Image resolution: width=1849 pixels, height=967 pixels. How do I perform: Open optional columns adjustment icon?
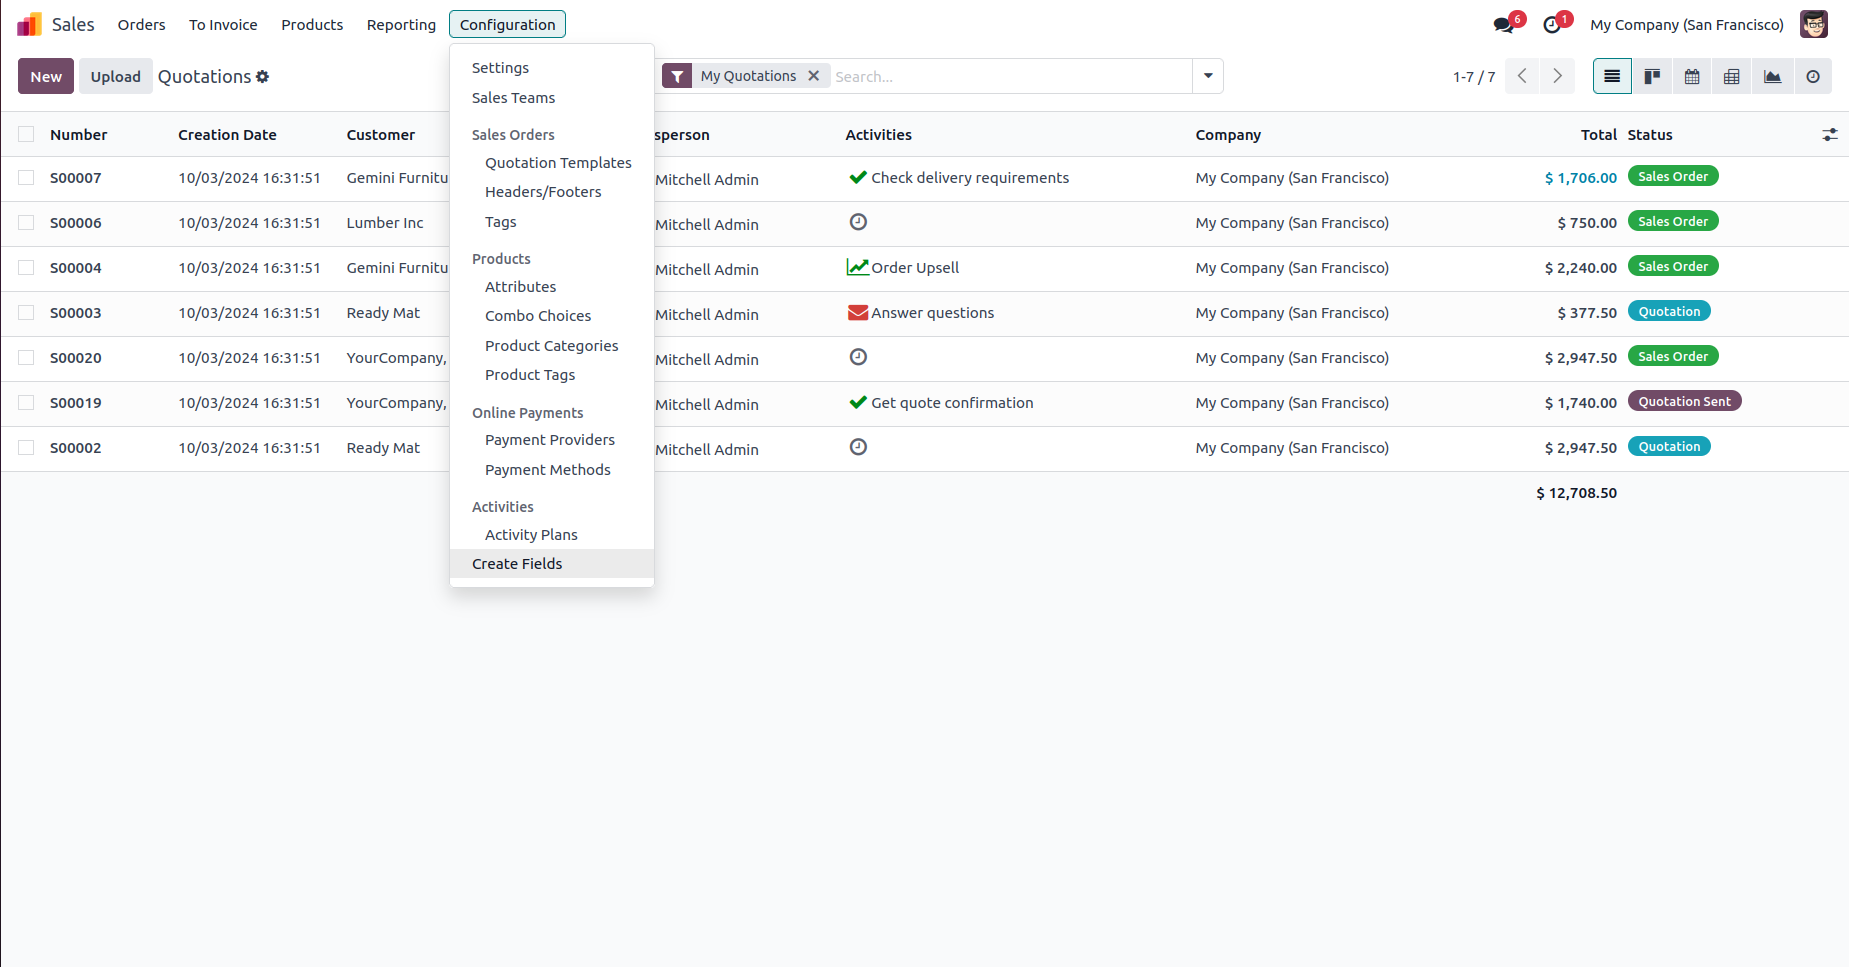pyautogui.click(x=1830, y=135)
